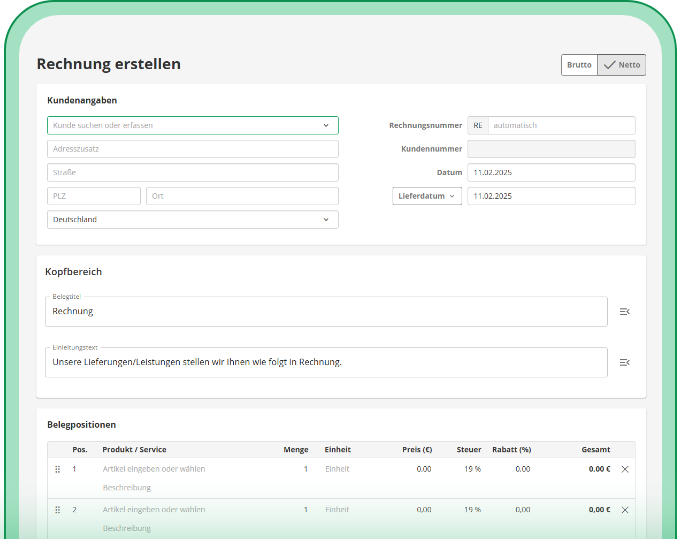This screenshot has height=539, width=677.
Task: Grab the drag handle of position 1
Action: [57, 469]
